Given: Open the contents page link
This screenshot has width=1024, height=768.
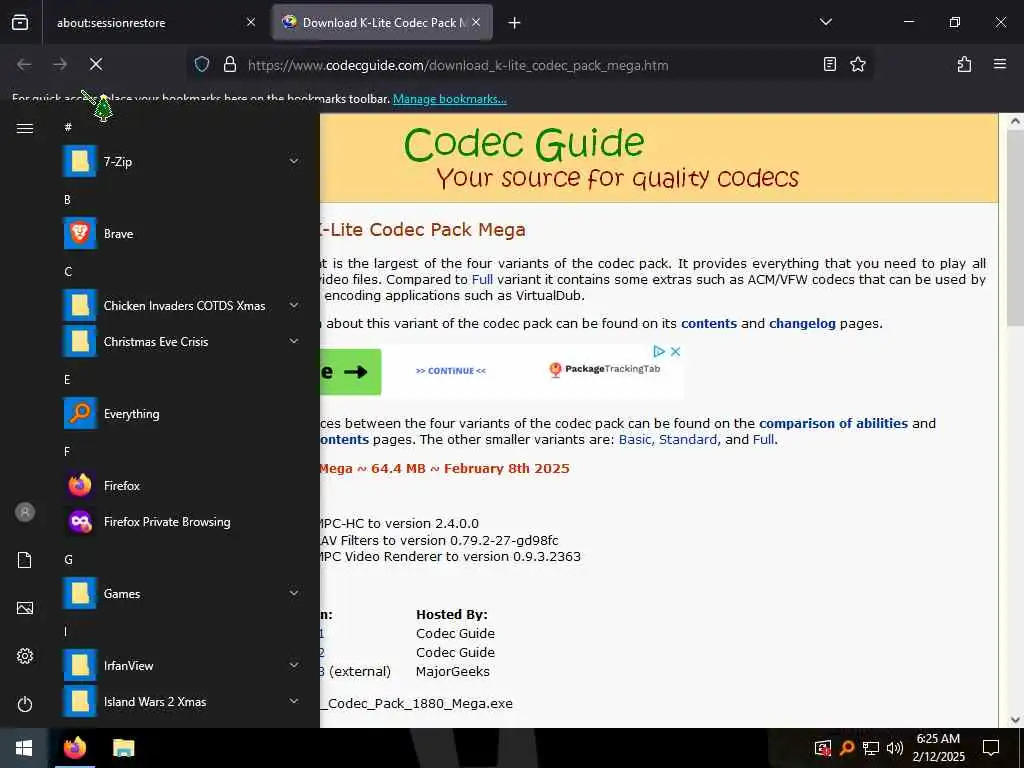Looking at the screenshot, I should 709,323.
